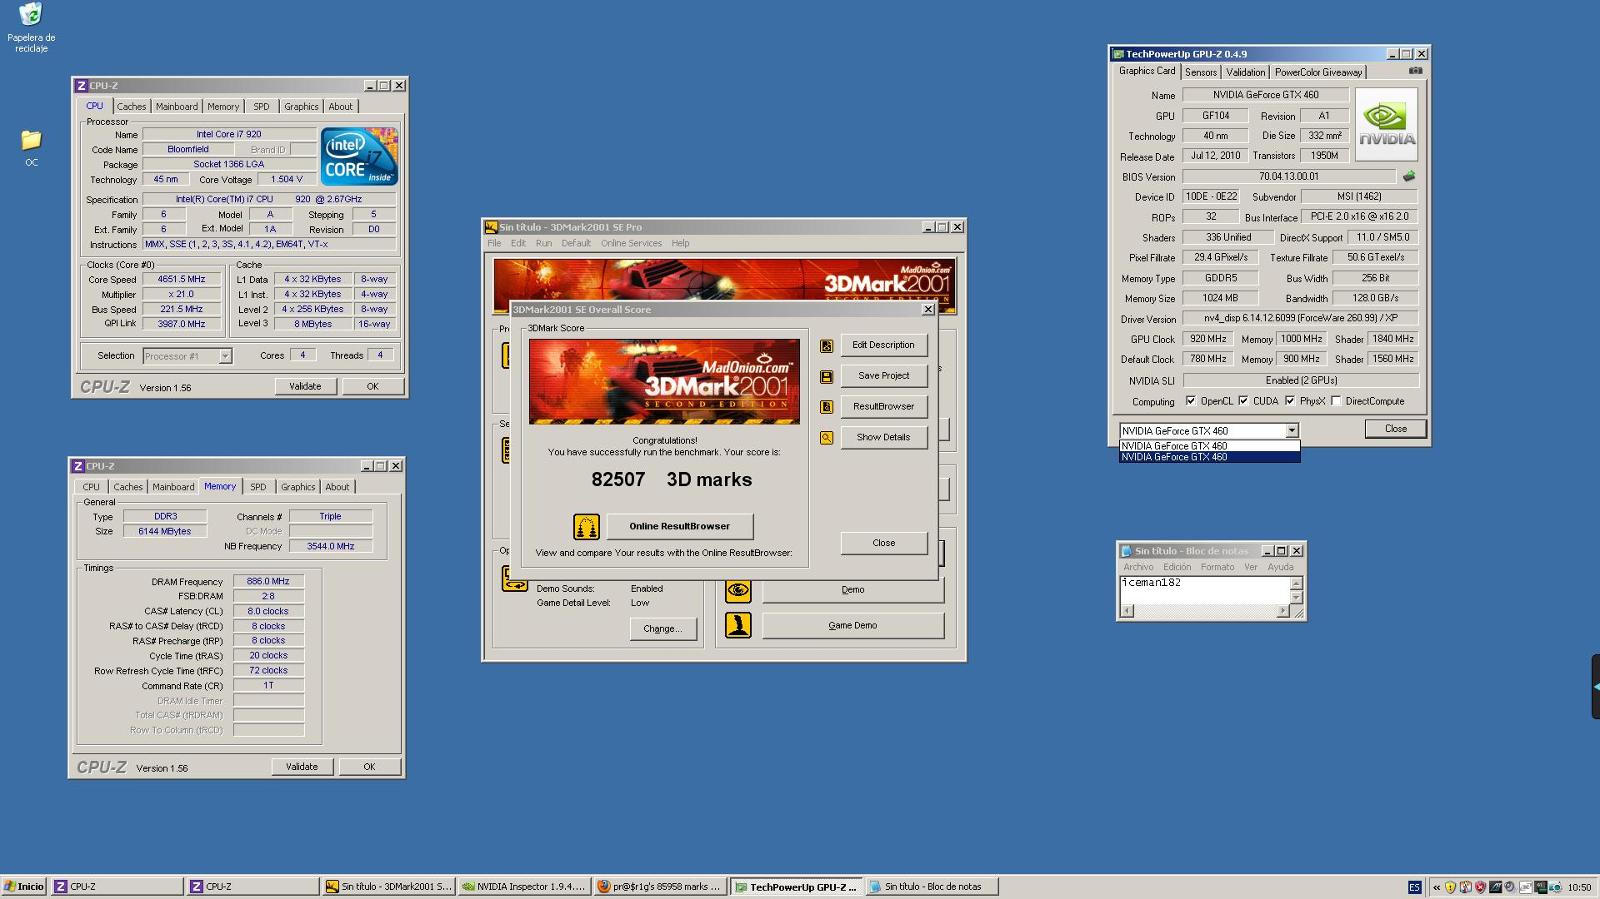This screenshot has width=1600, height=899.
Task: Click the joystick icon beside Game Demo
Action: (x=738, y=626)
